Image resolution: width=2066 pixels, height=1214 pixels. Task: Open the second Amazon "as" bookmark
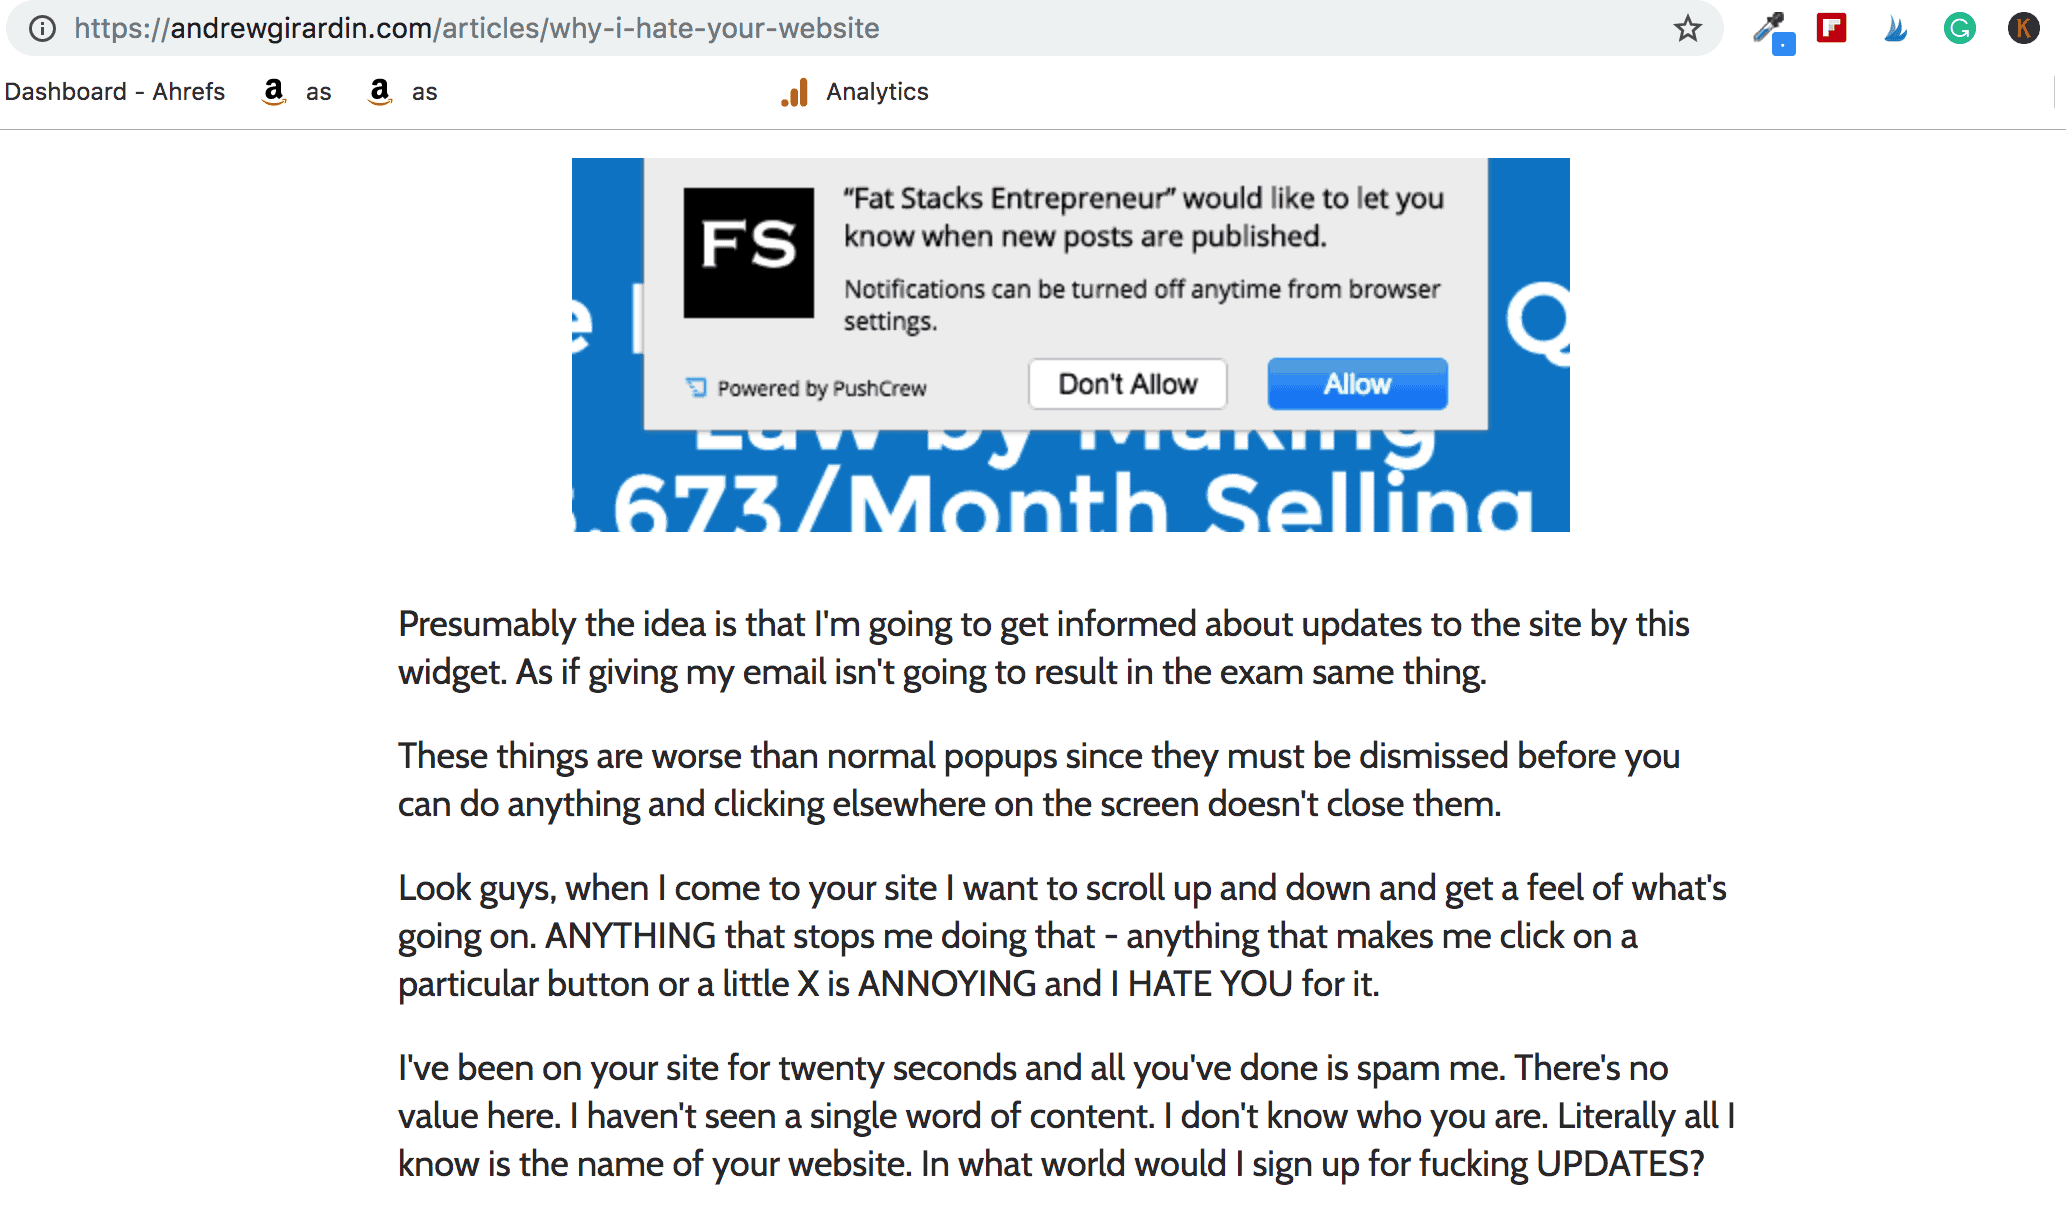pyautogui.click(x=403, y=92)
